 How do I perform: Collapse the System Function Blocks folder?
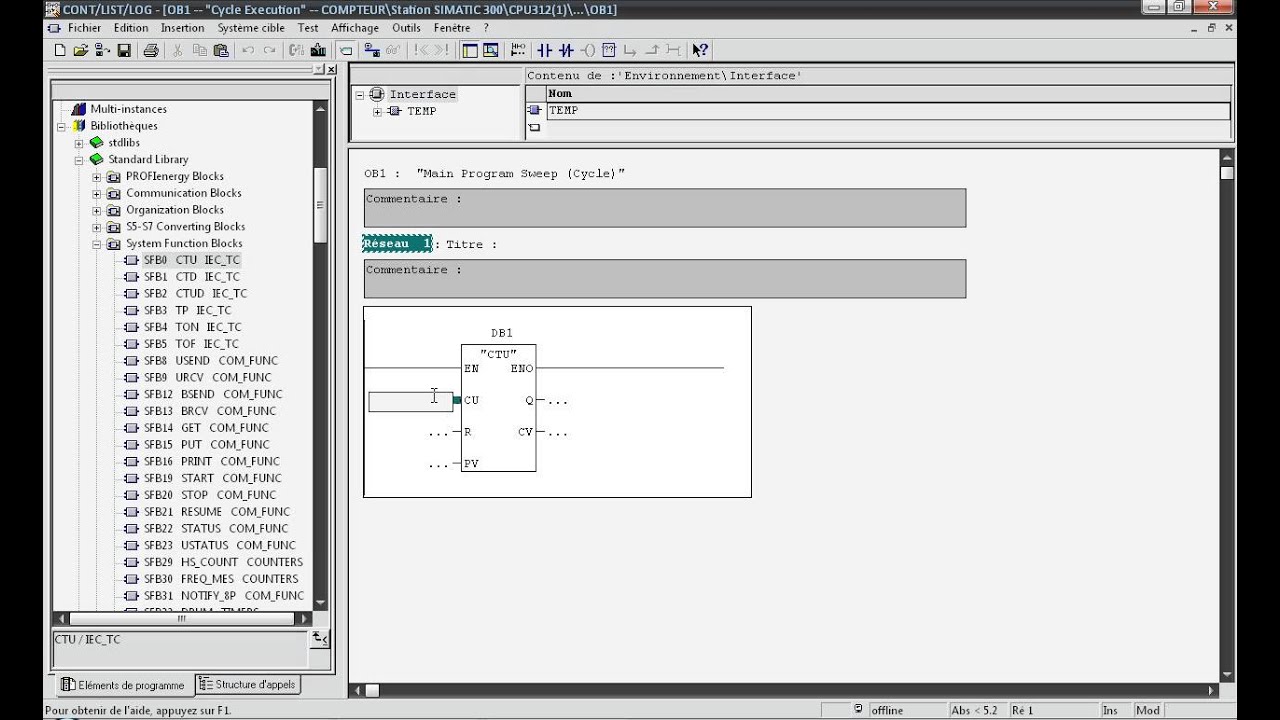pos(97,244)
